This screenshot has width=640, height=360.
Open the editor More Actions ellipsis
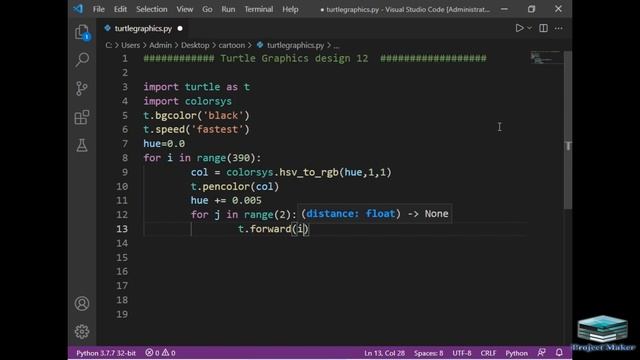(558, 28)
